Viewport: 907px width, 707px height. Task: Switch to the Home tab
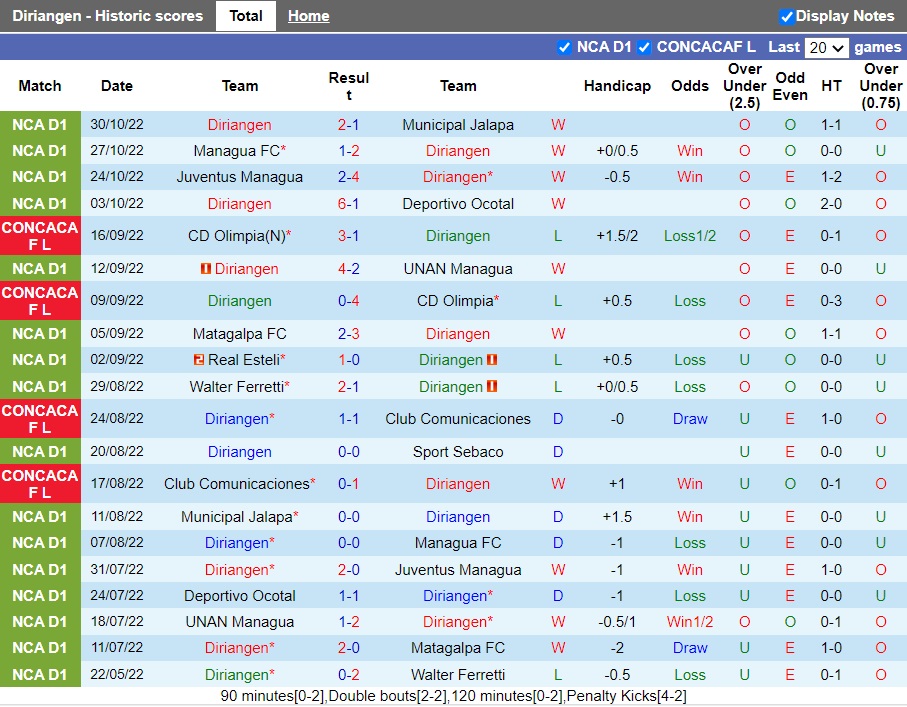308,16
